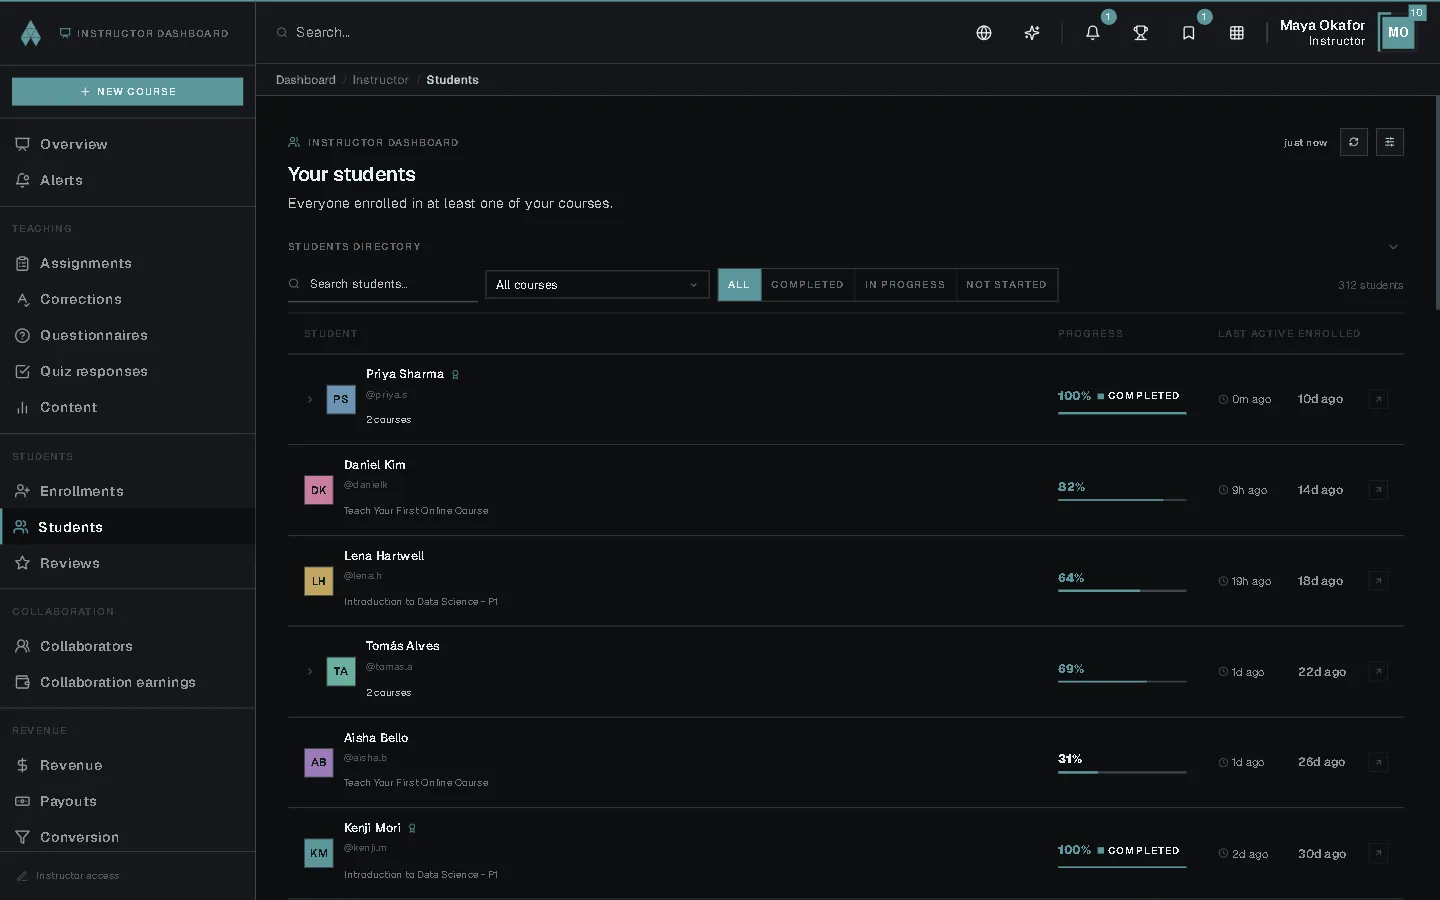Click the Student column header
Screen dimensions: 1440x900
pyautogui.click(x=331, y=334)
